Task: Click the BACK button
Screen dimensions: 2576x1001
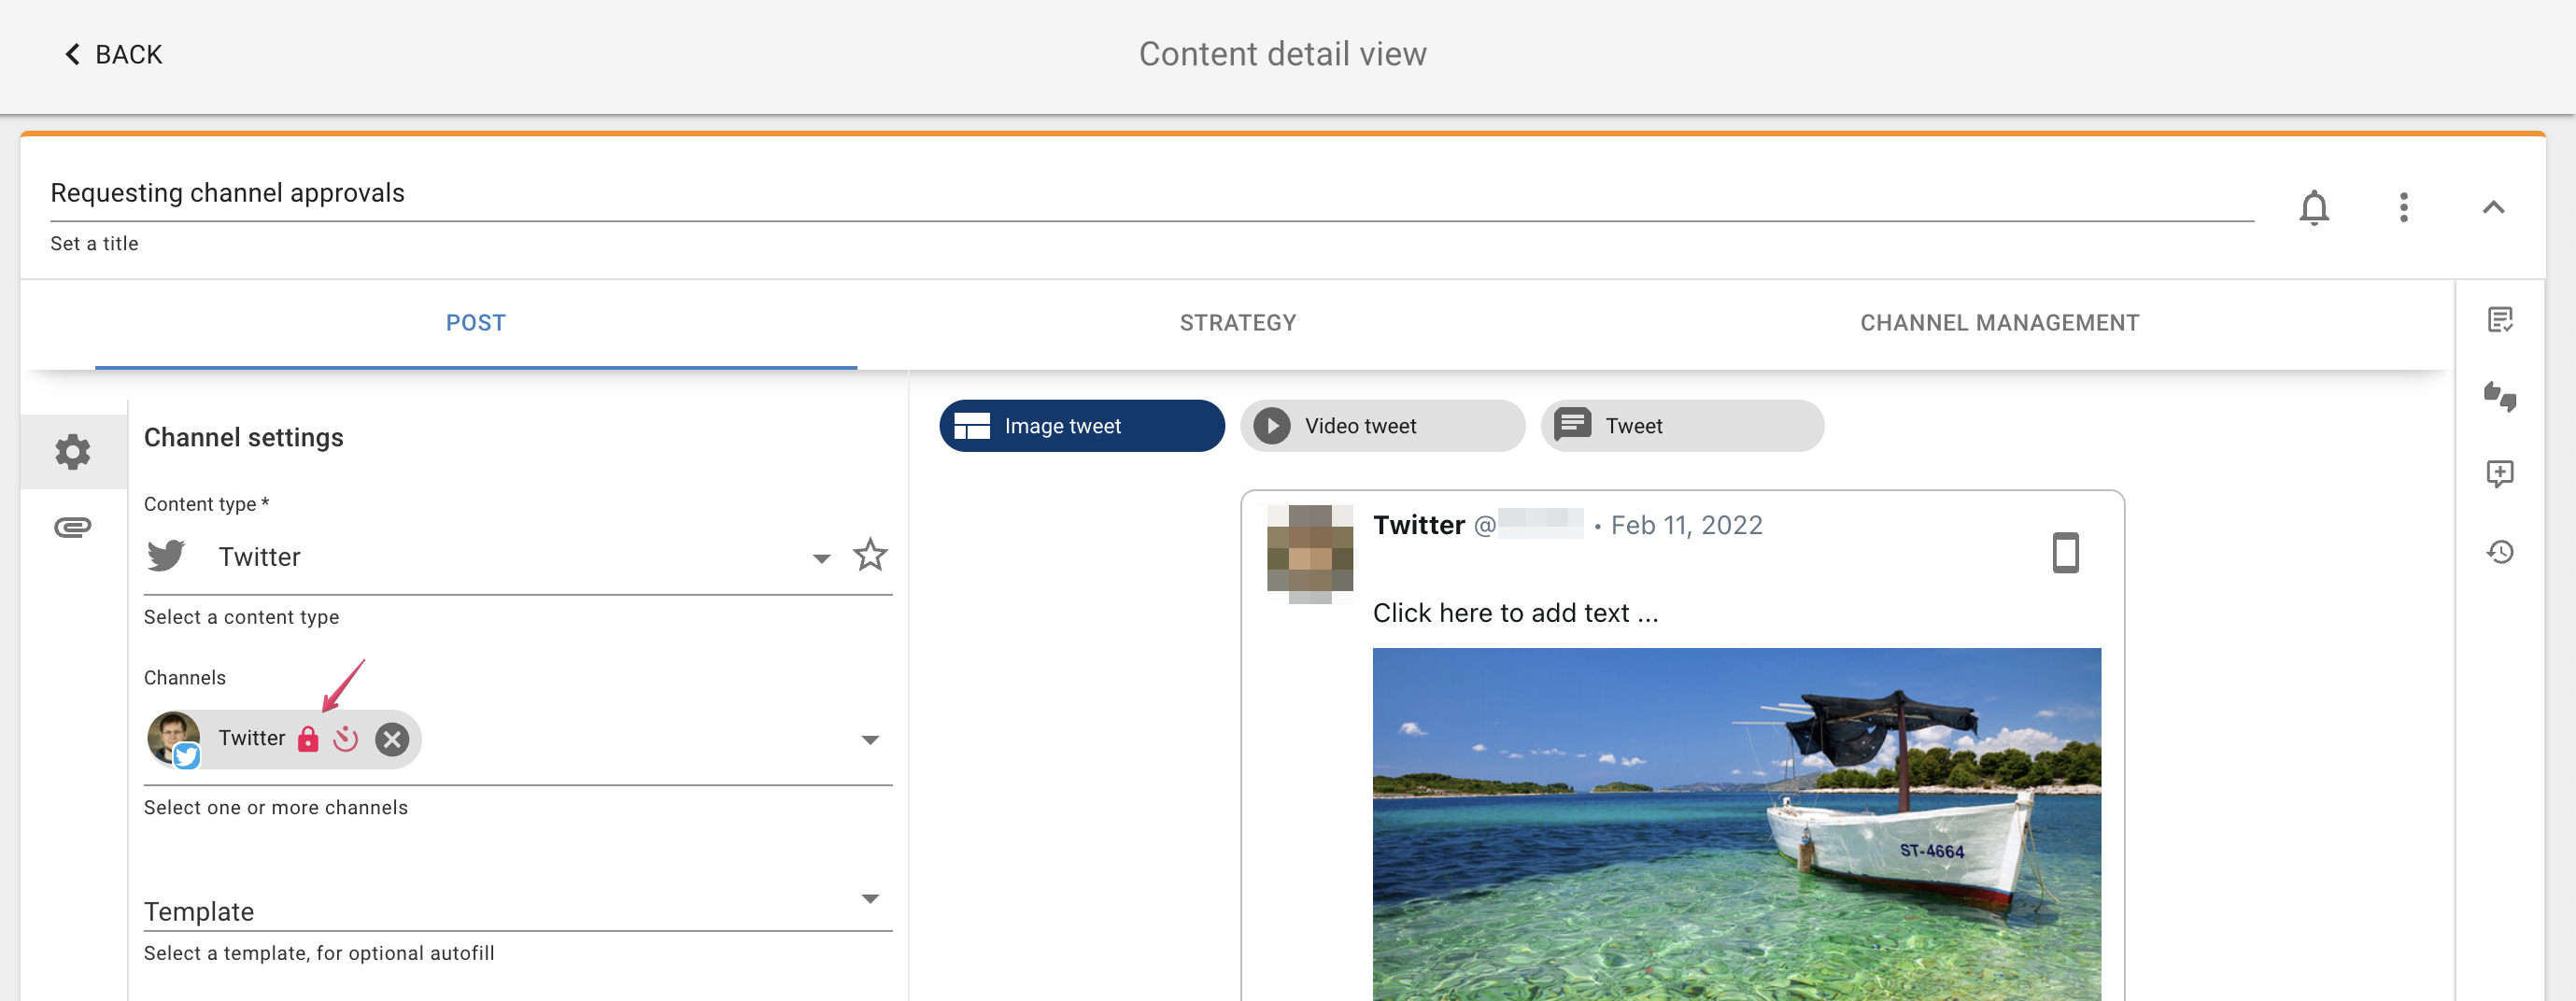Action: (x=111, y=53)
